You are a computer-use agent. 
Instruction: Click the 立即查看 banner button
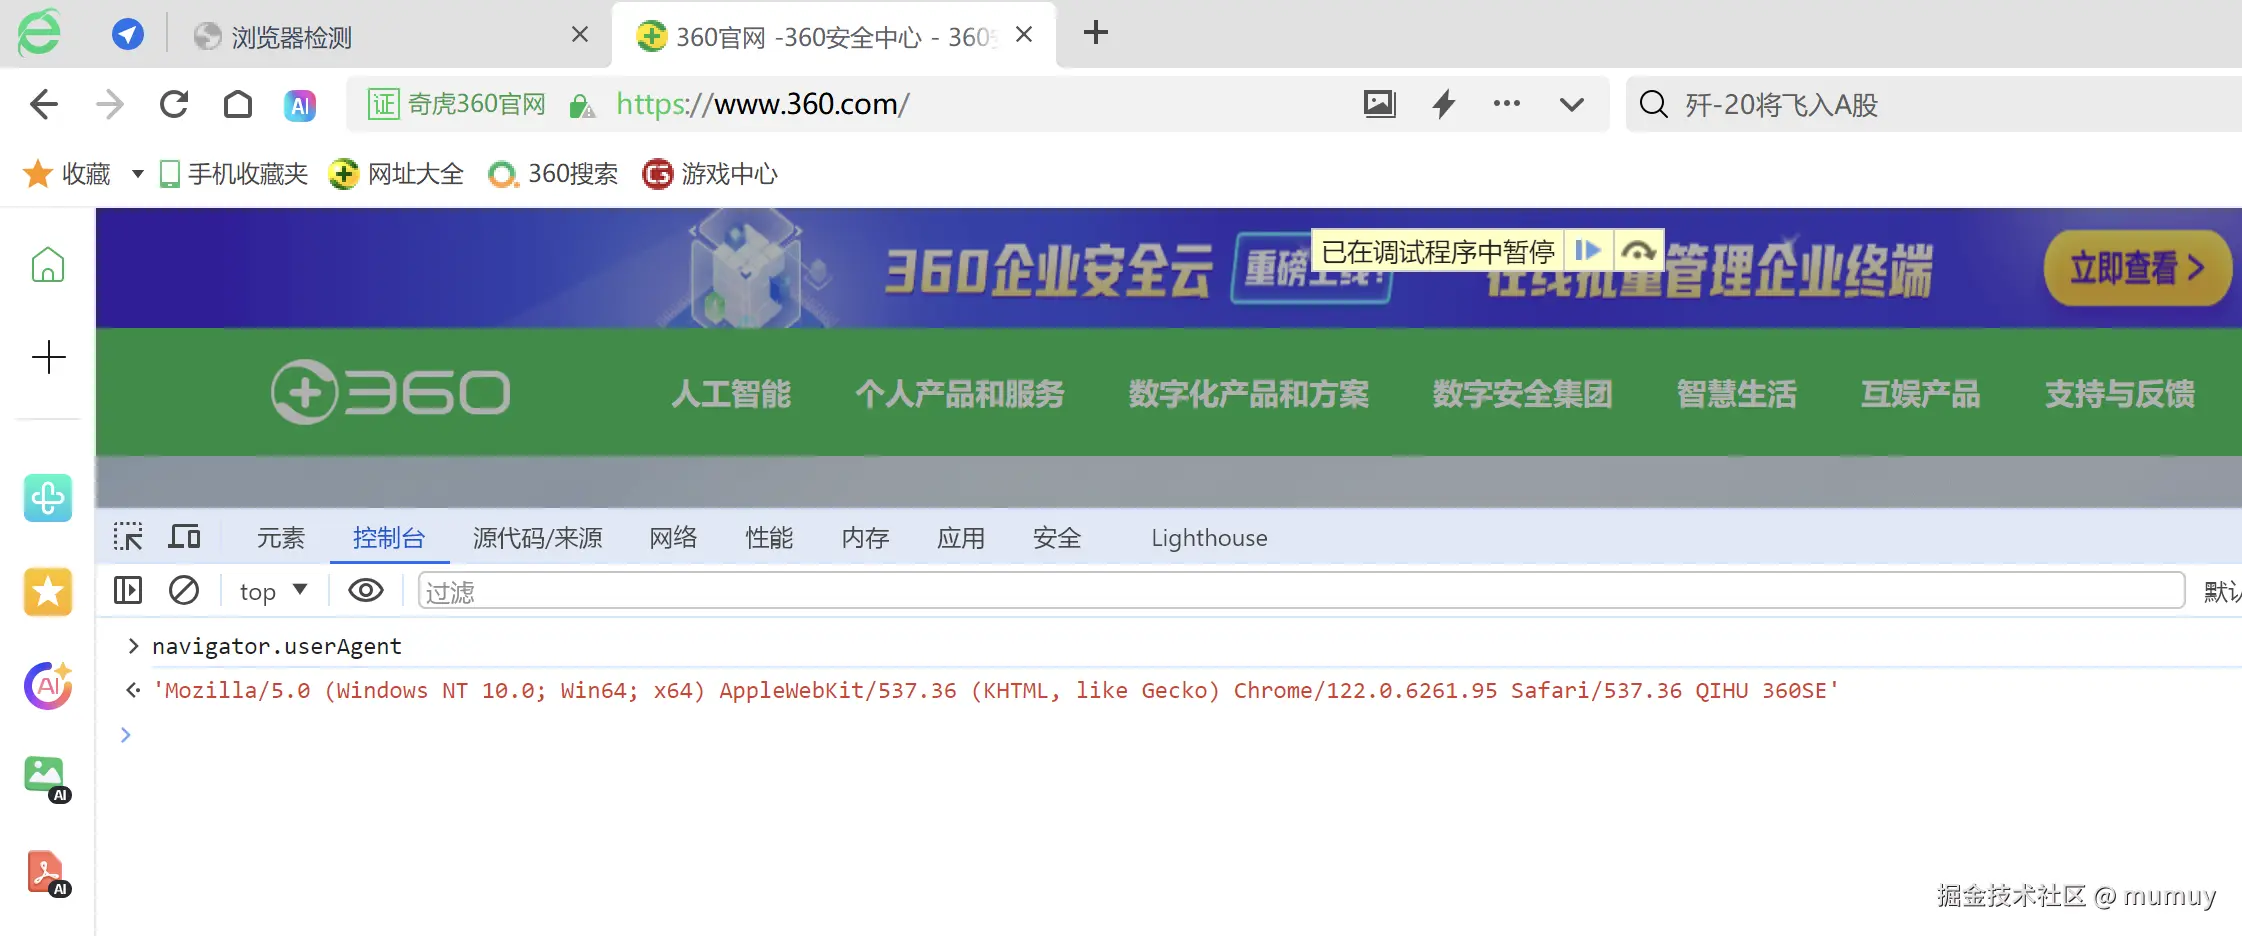coord(2137,268)
